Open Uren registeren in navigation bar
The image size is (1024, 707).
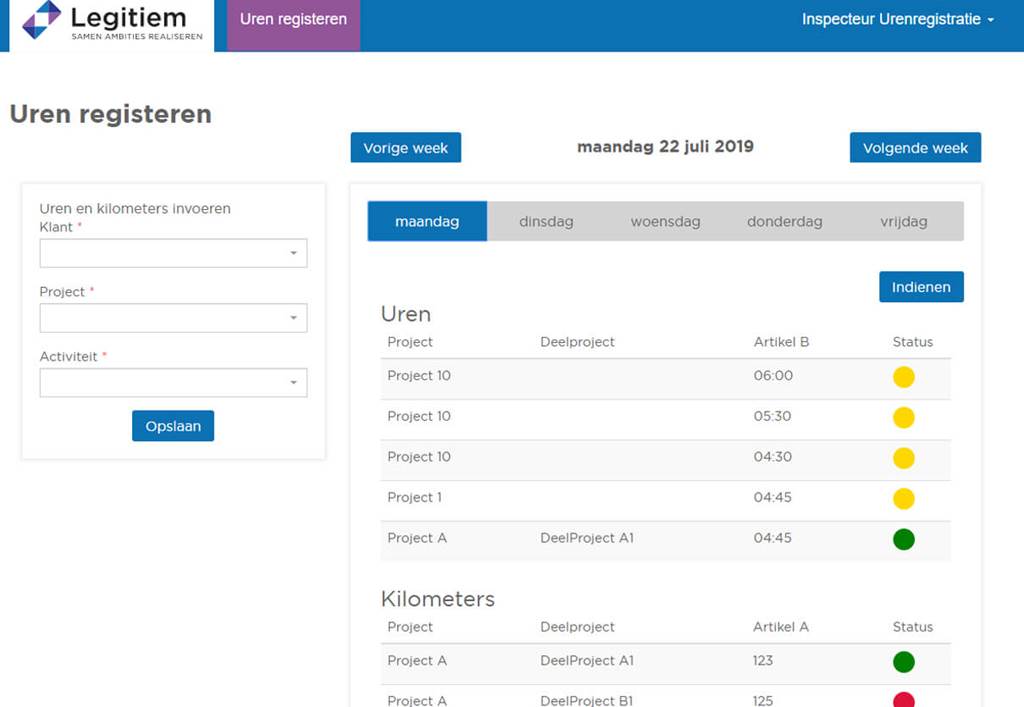coord(293,20)
